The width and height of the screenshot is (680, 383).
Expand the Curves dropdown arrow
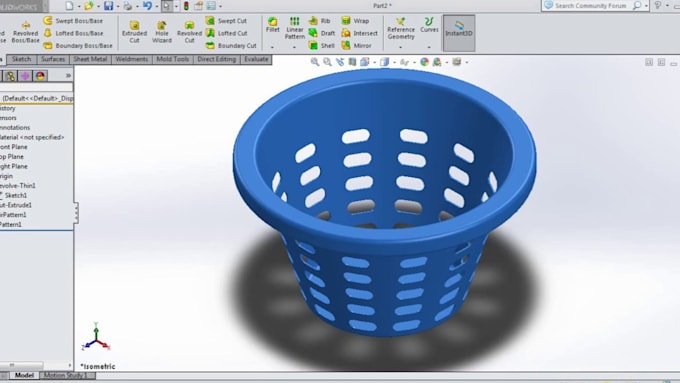[429, 47]
